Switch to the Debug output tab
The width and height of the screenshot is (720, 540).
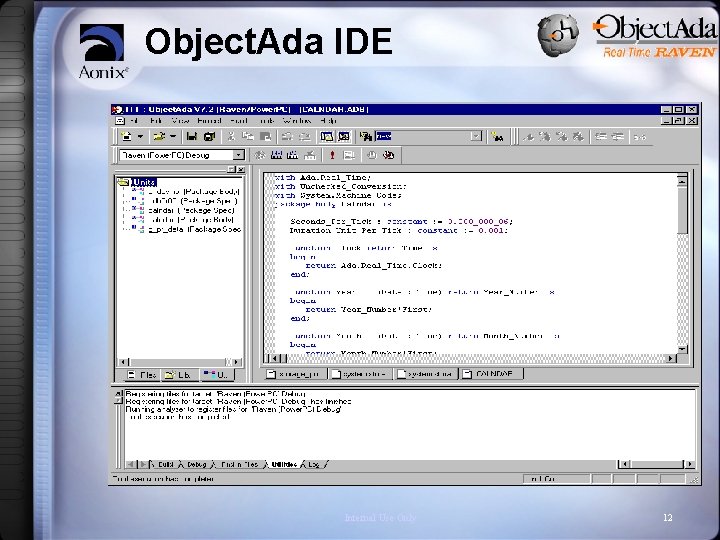tap(196, 464)
